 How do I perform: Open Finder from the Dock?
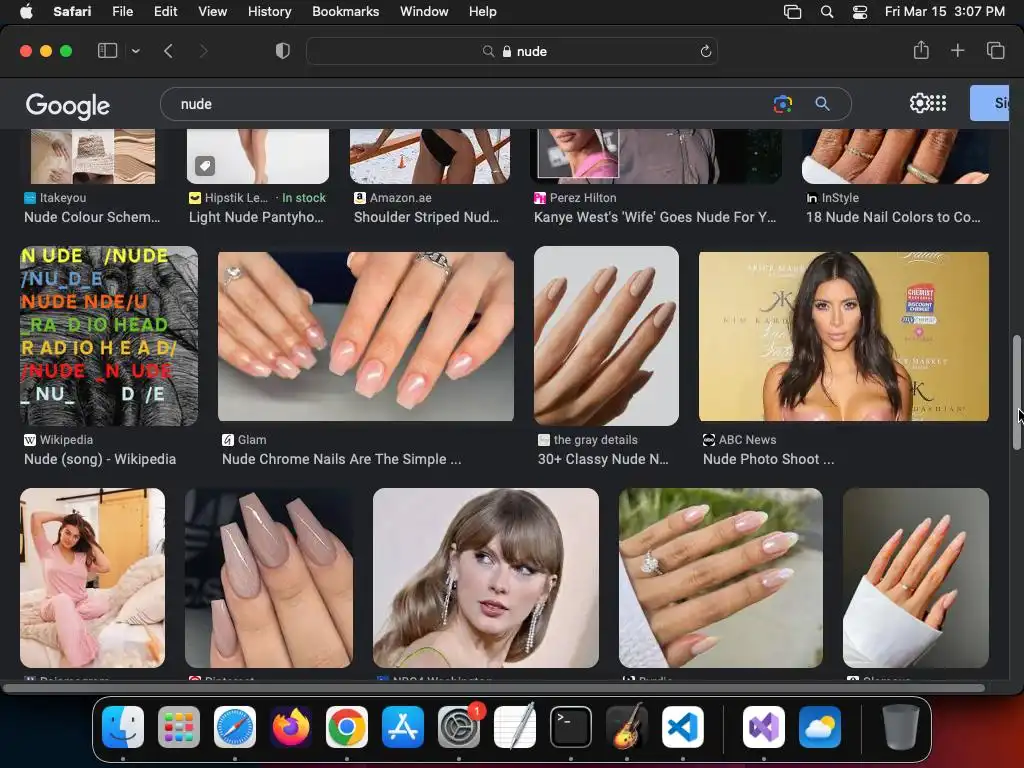123,727
